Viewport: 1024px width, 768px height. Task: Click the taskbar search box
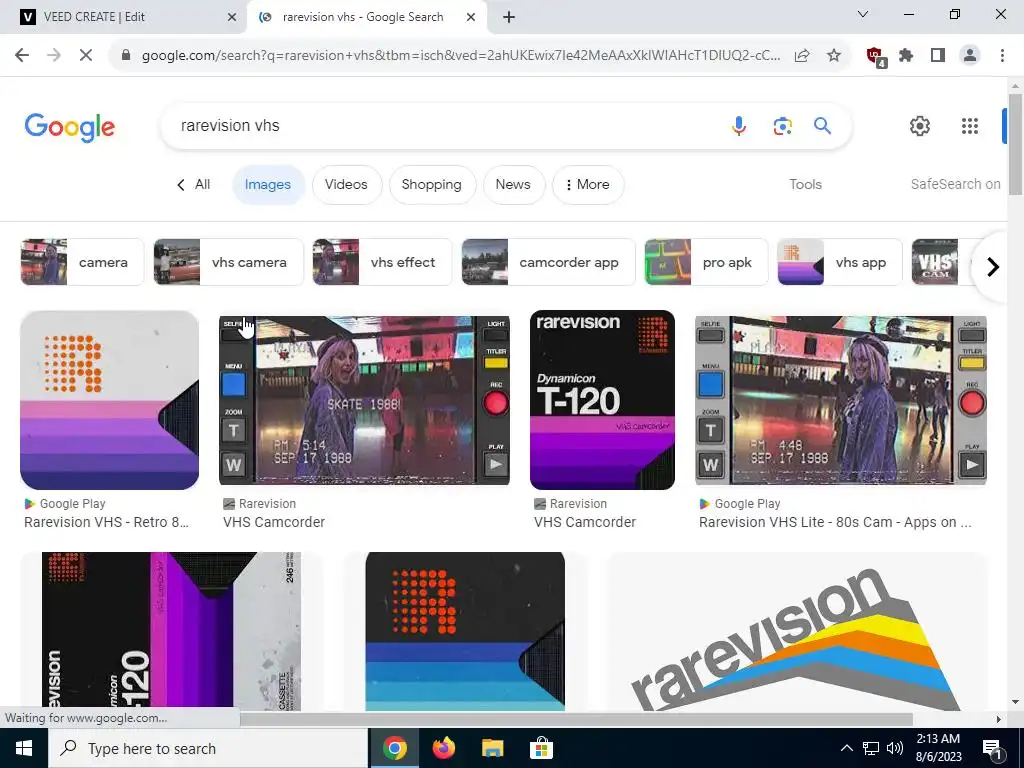click(x=208, y=748)
